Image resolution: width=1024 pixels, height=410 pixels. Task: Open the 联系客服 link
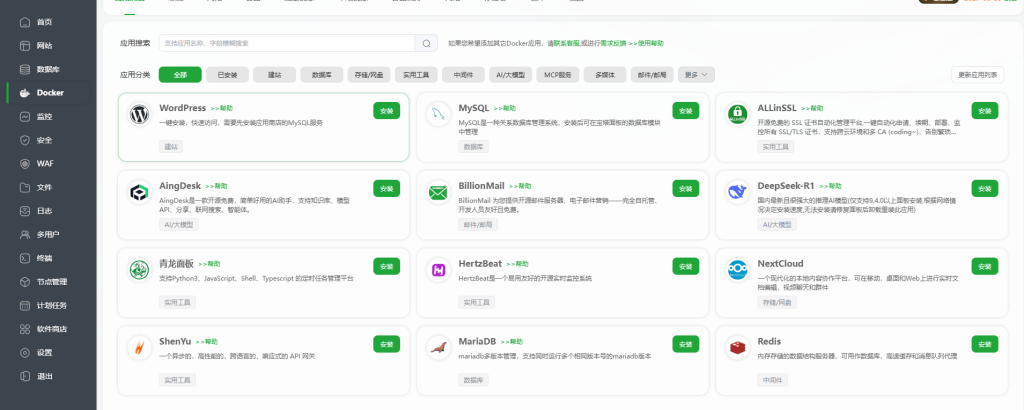(567, 43)
